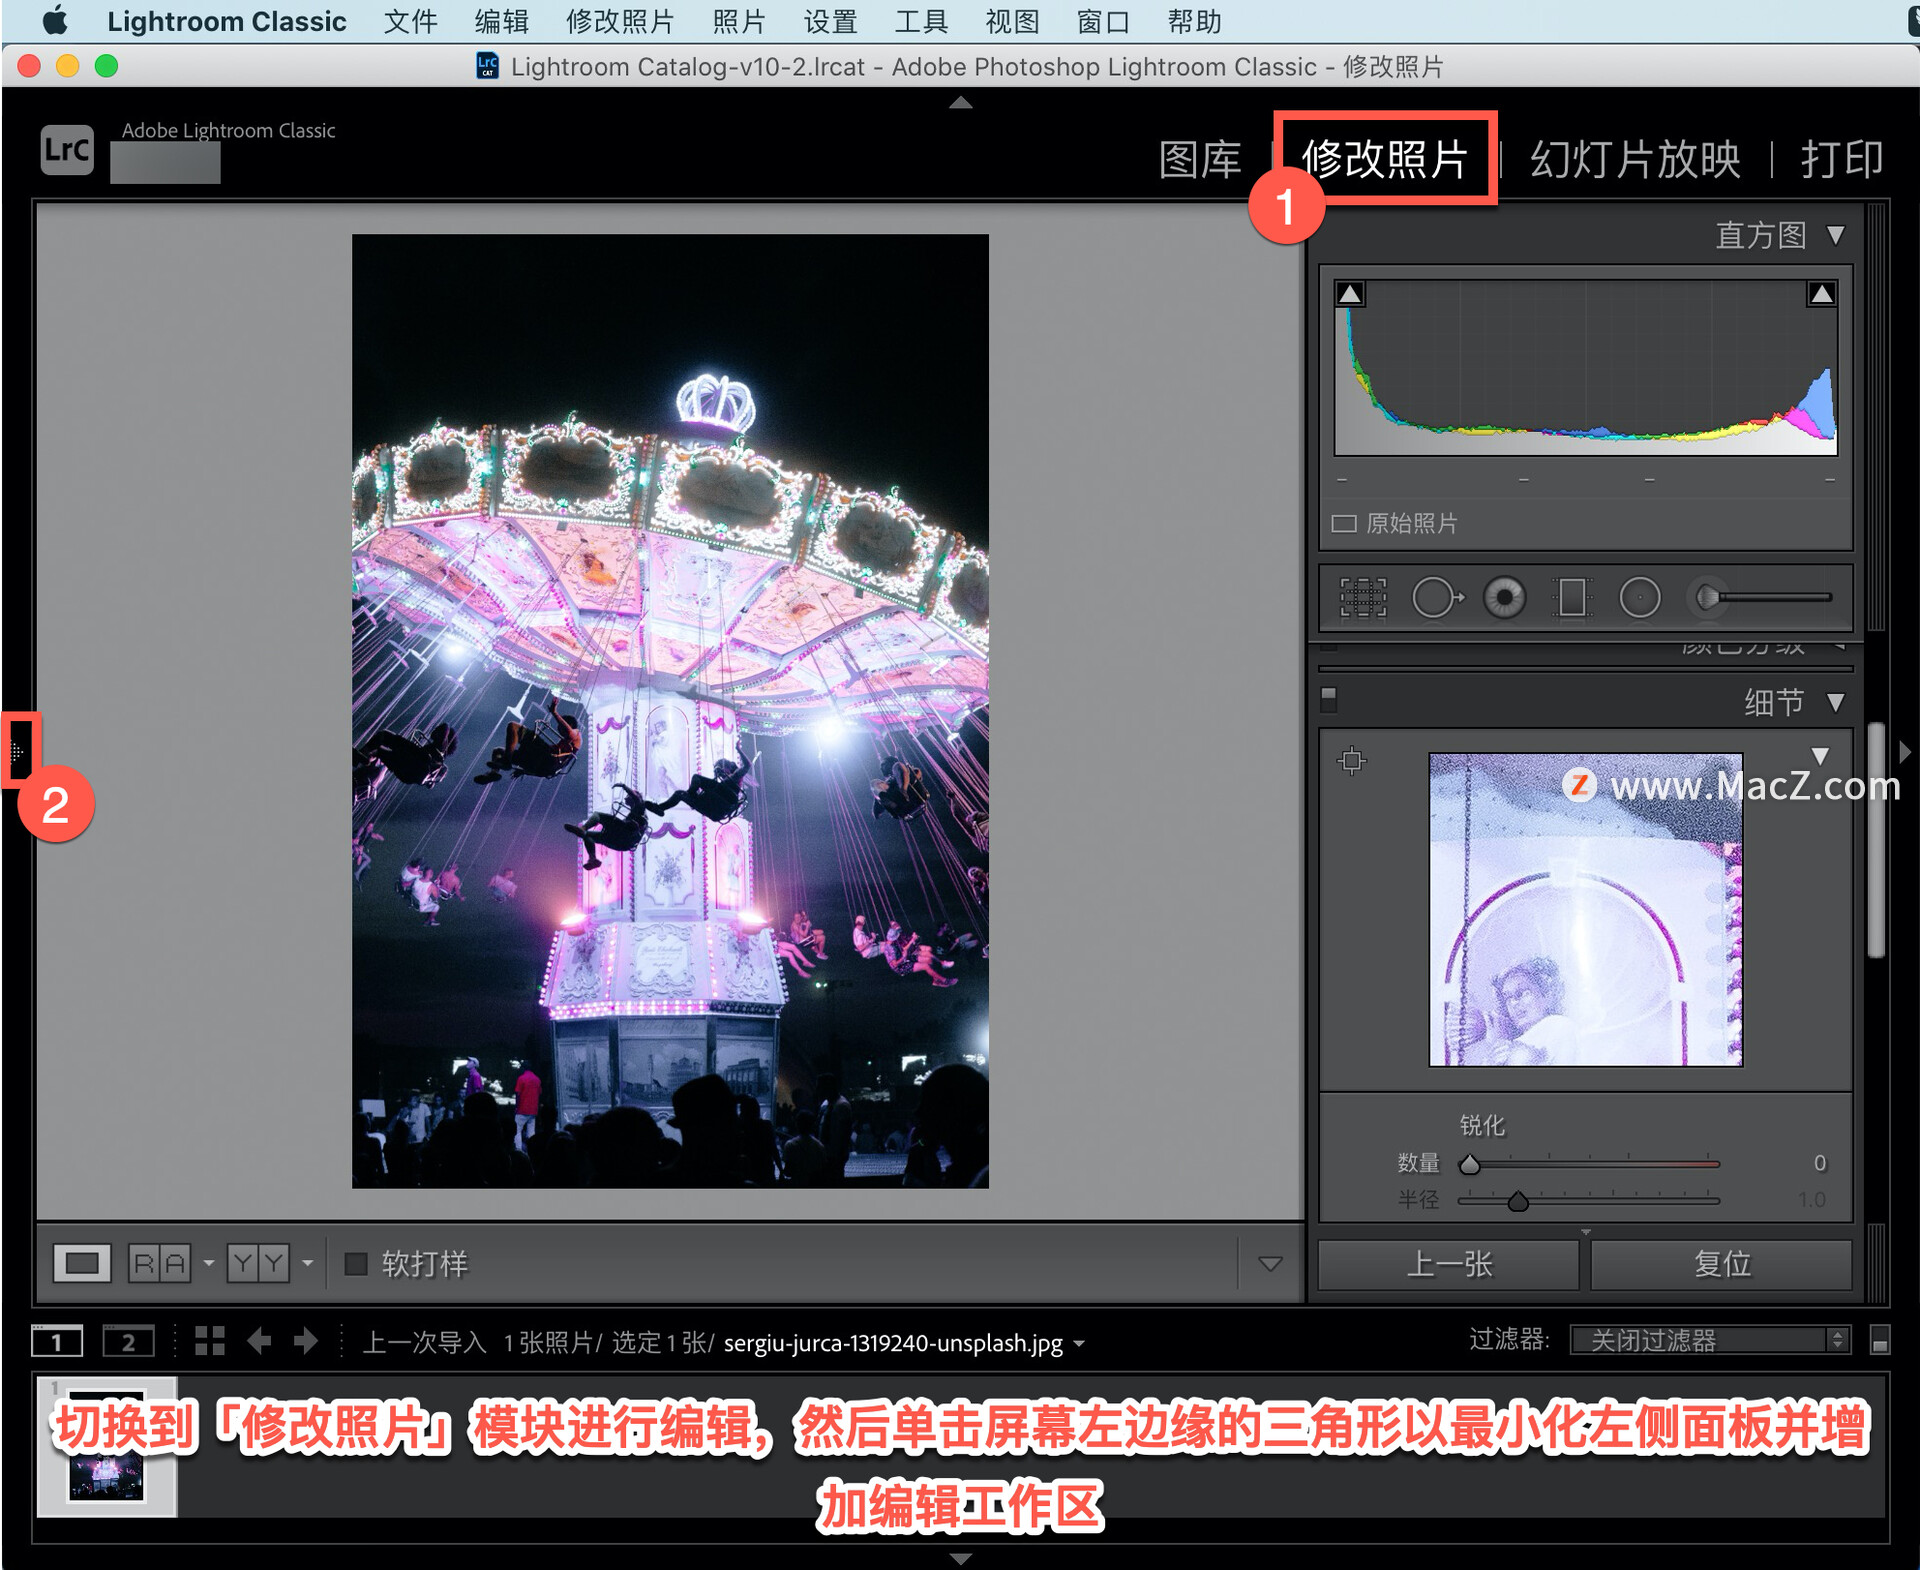
Task: Open the second window display 2
Action: [128, 1342]
